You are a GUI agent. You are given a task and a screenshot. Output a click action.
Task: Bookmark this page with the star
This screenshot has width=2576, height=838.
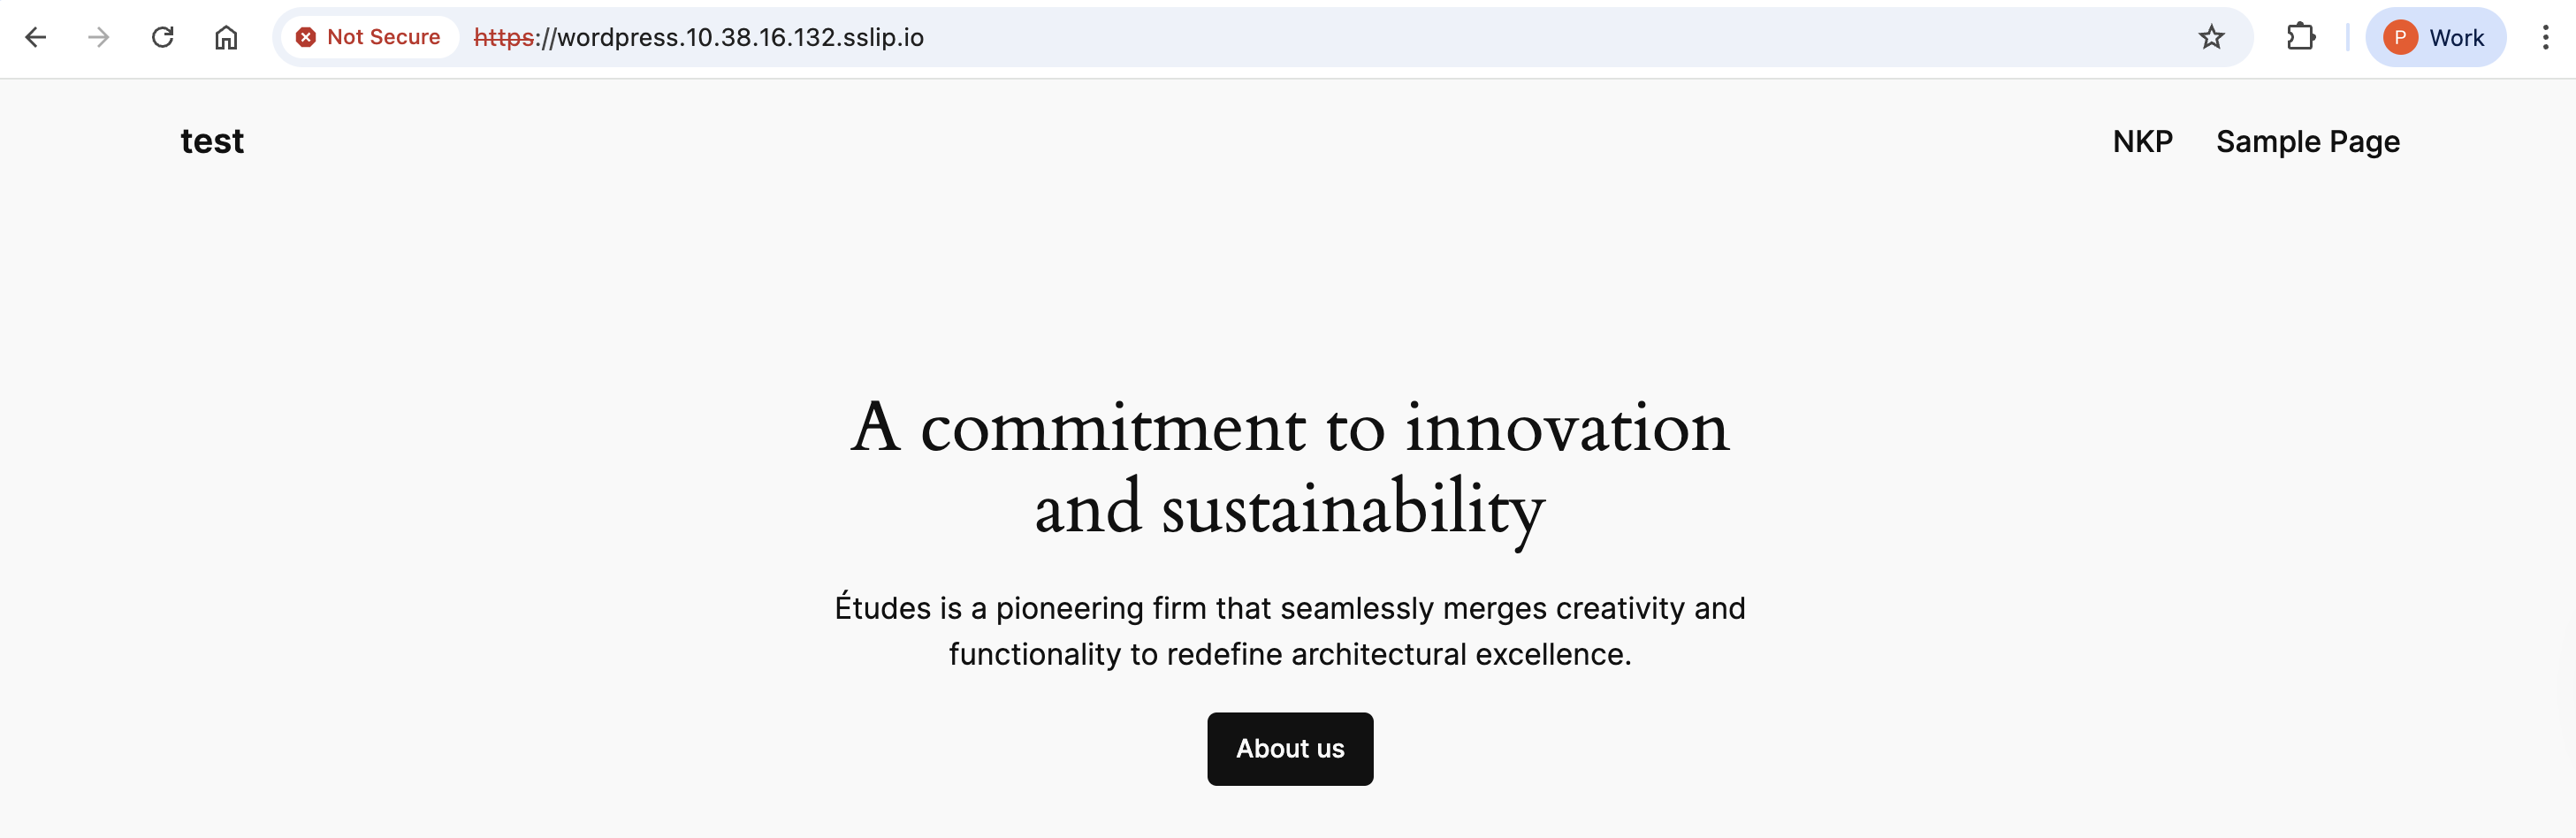2211,38
